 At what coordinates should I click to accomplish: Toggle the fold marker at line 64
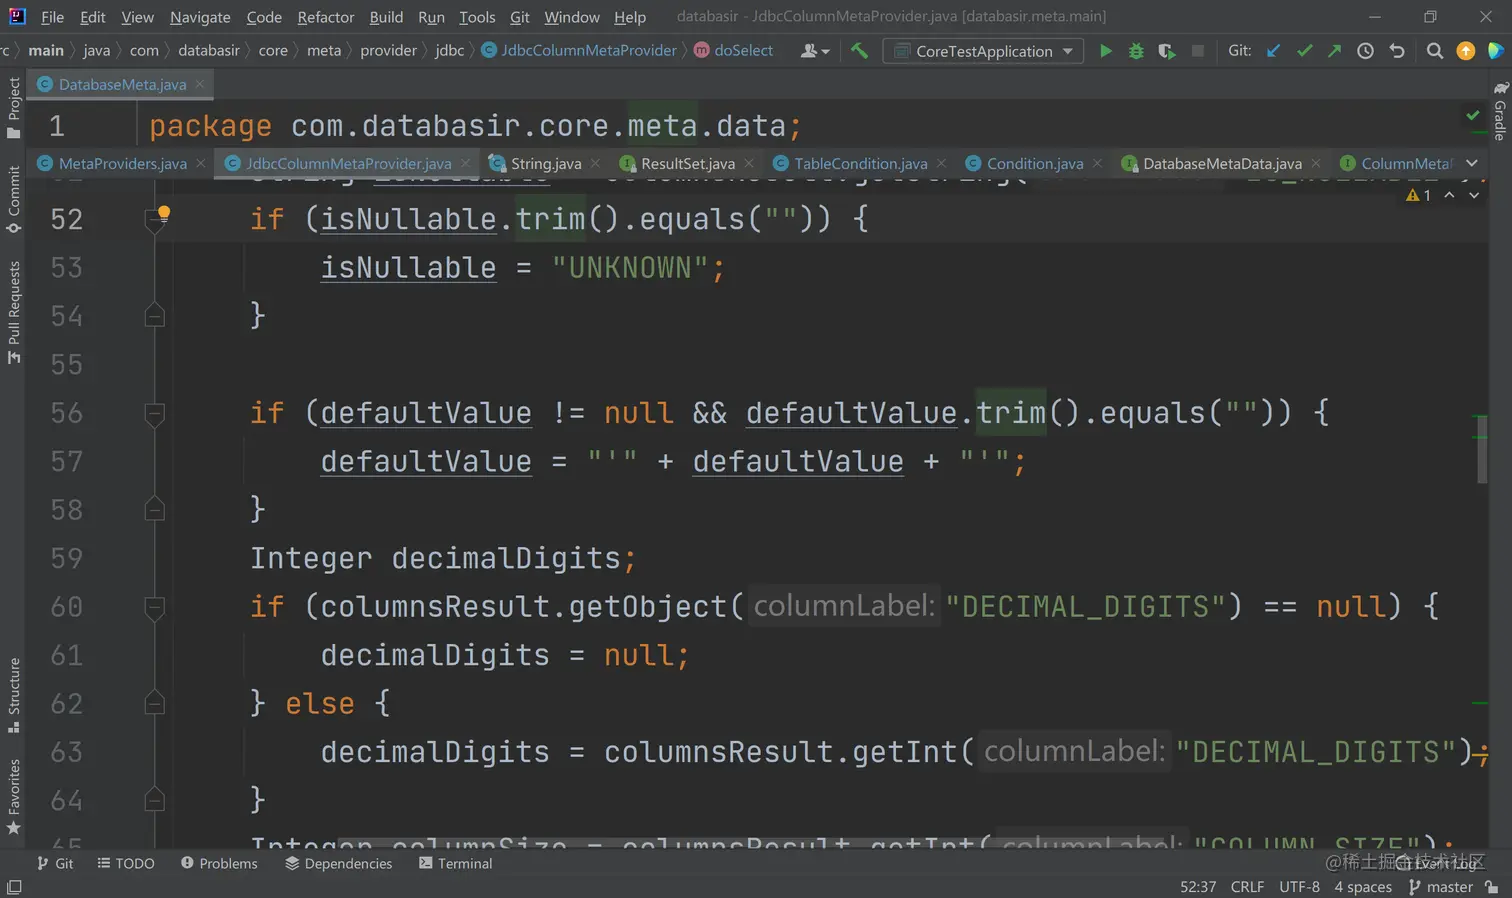click(x=155, y=800)
